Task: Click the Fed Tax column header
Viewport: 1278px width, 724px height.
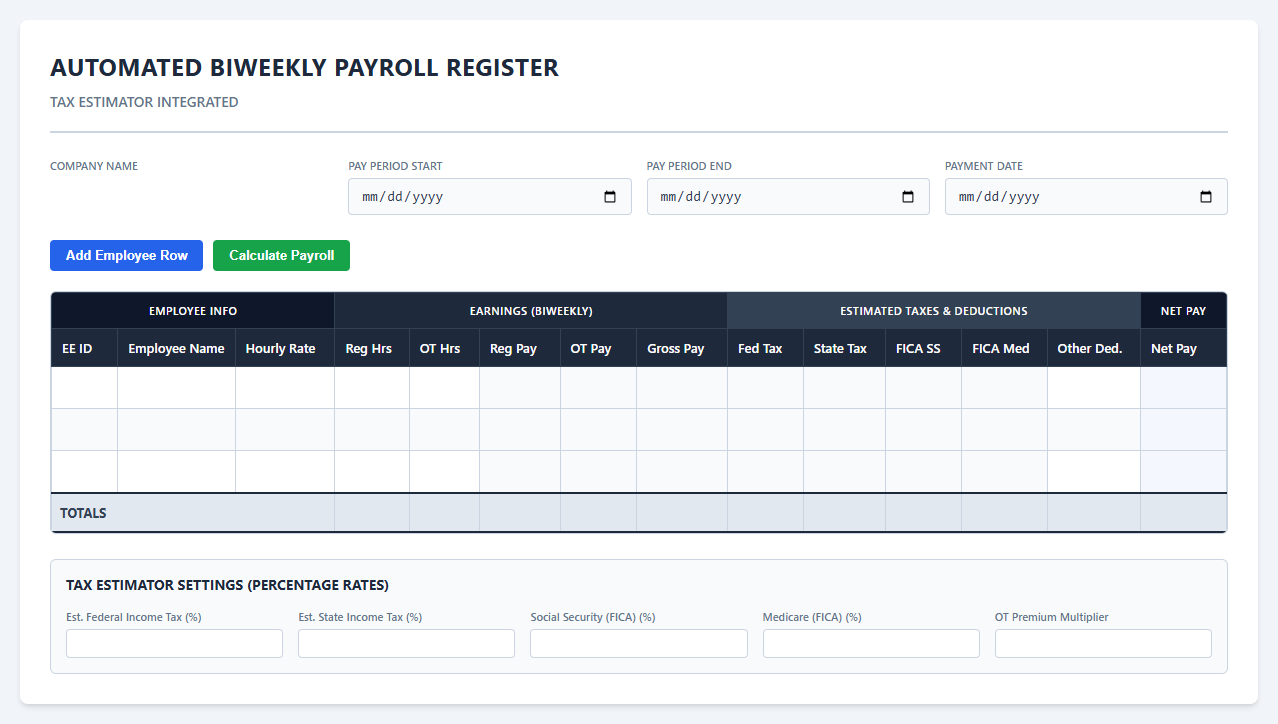Action: [x=766, y=348]
